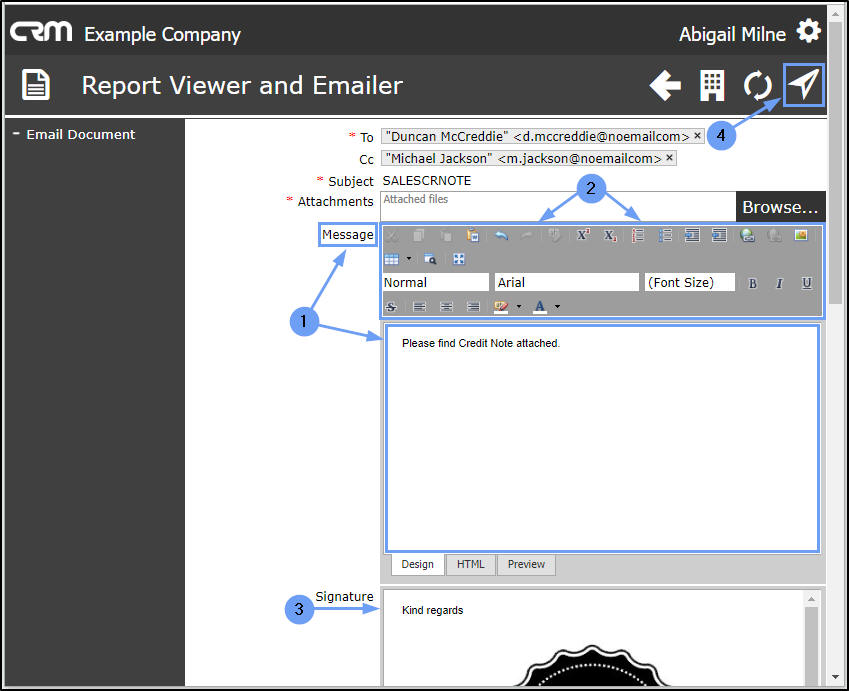Toggle bold formatting
The image size is (849, 691).
[752, 283]
